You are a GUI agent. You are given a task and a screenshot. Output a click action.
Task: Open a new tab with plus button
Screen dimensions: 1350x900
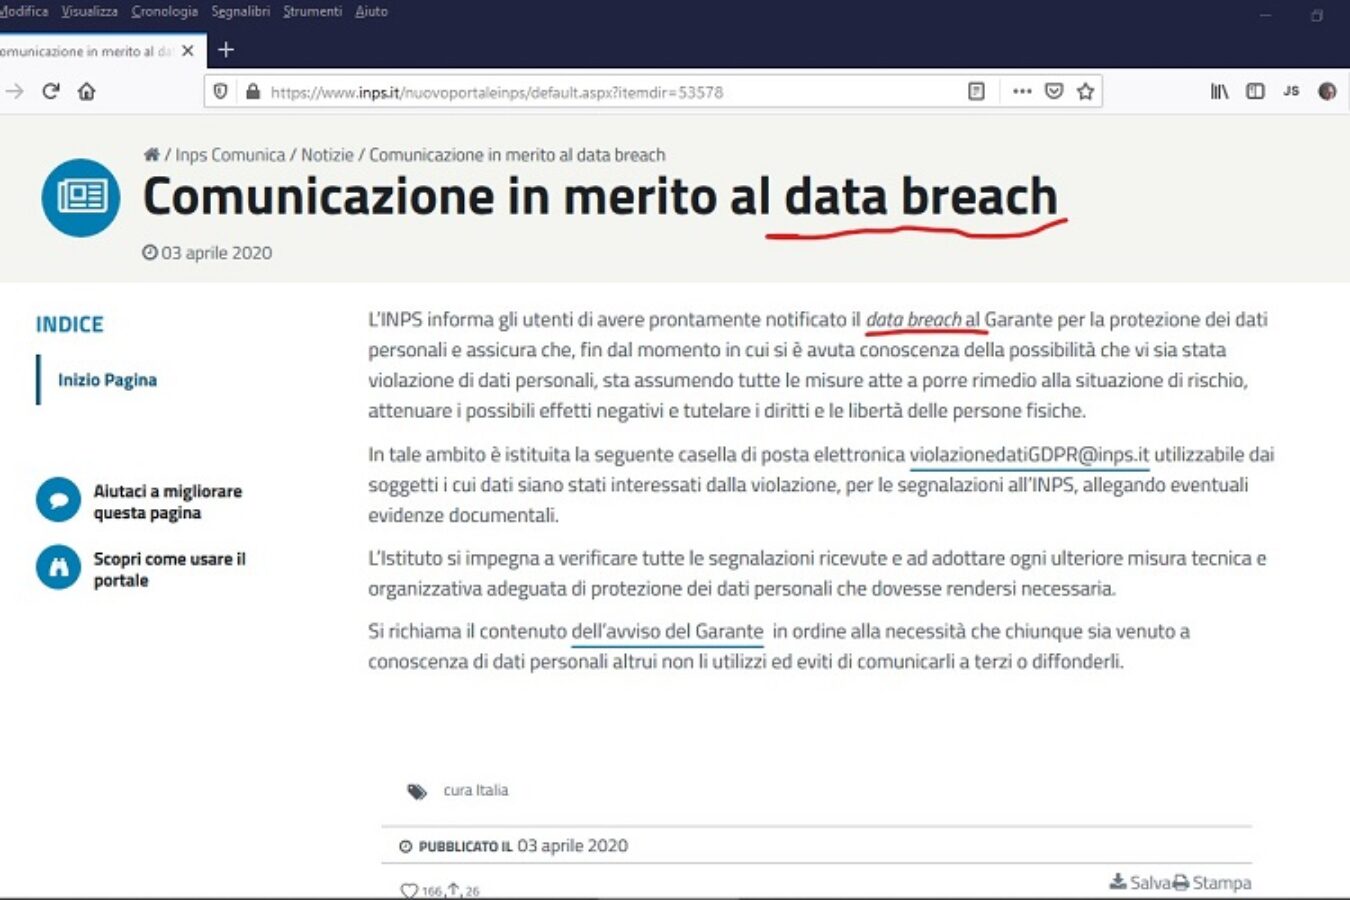[226, 49]
